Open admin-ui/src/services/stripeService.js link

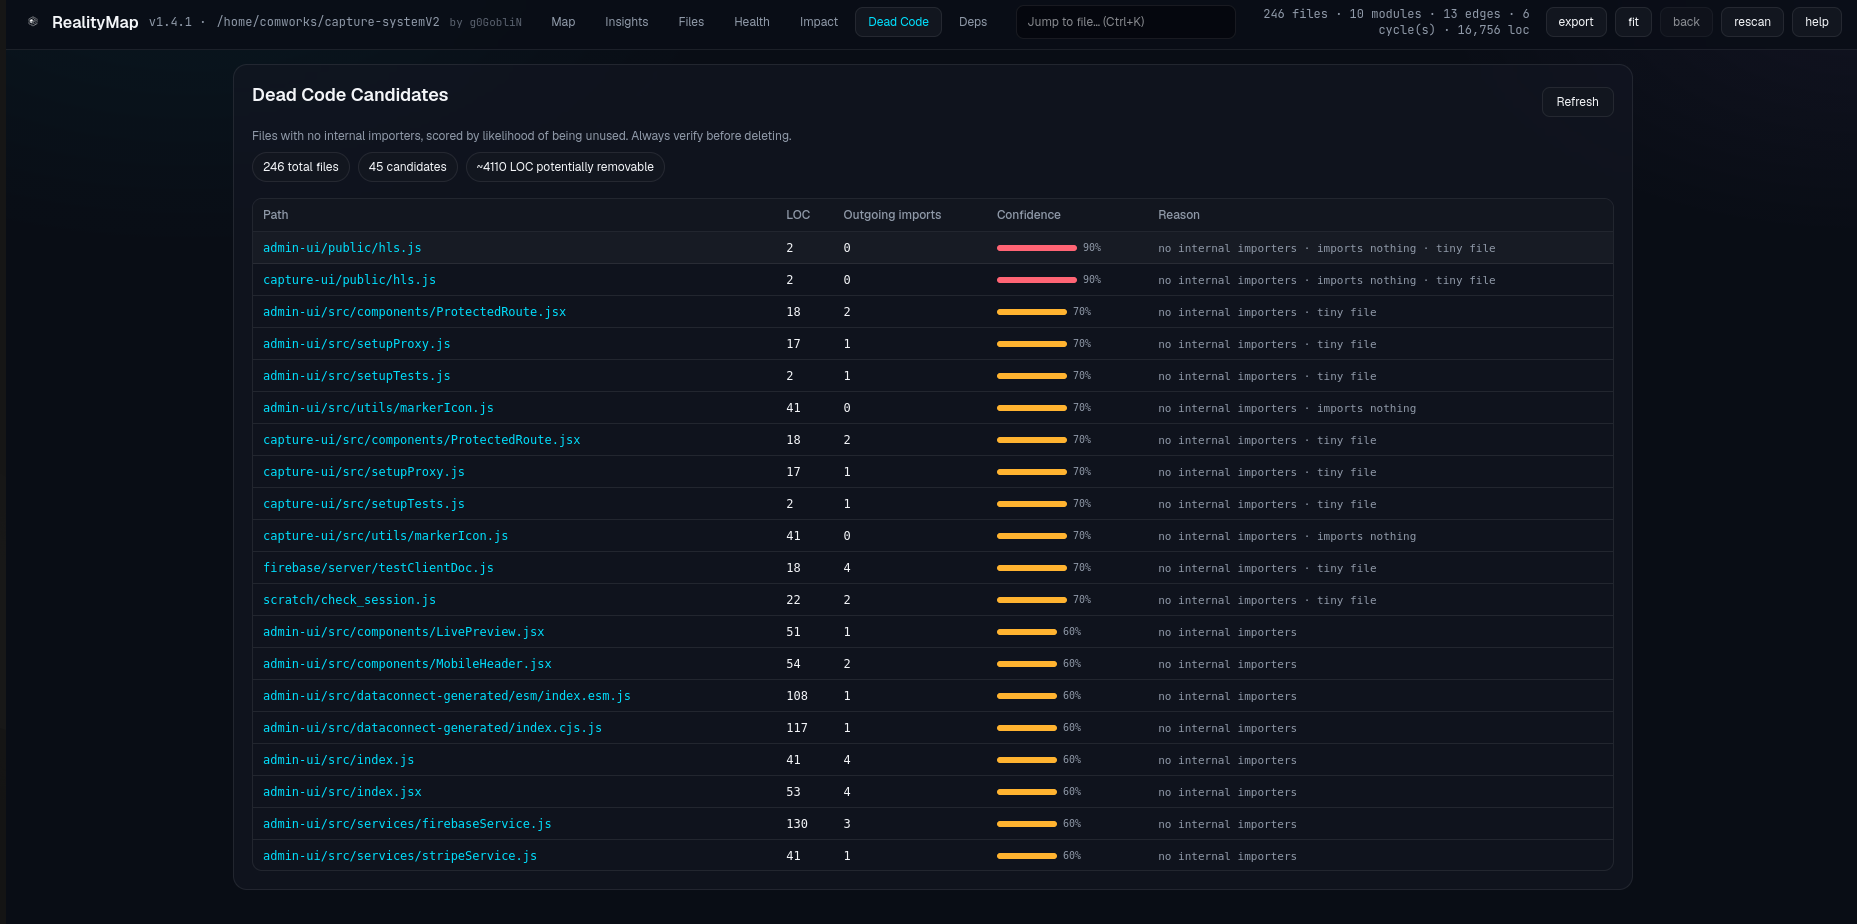click(x=400, y=856)
